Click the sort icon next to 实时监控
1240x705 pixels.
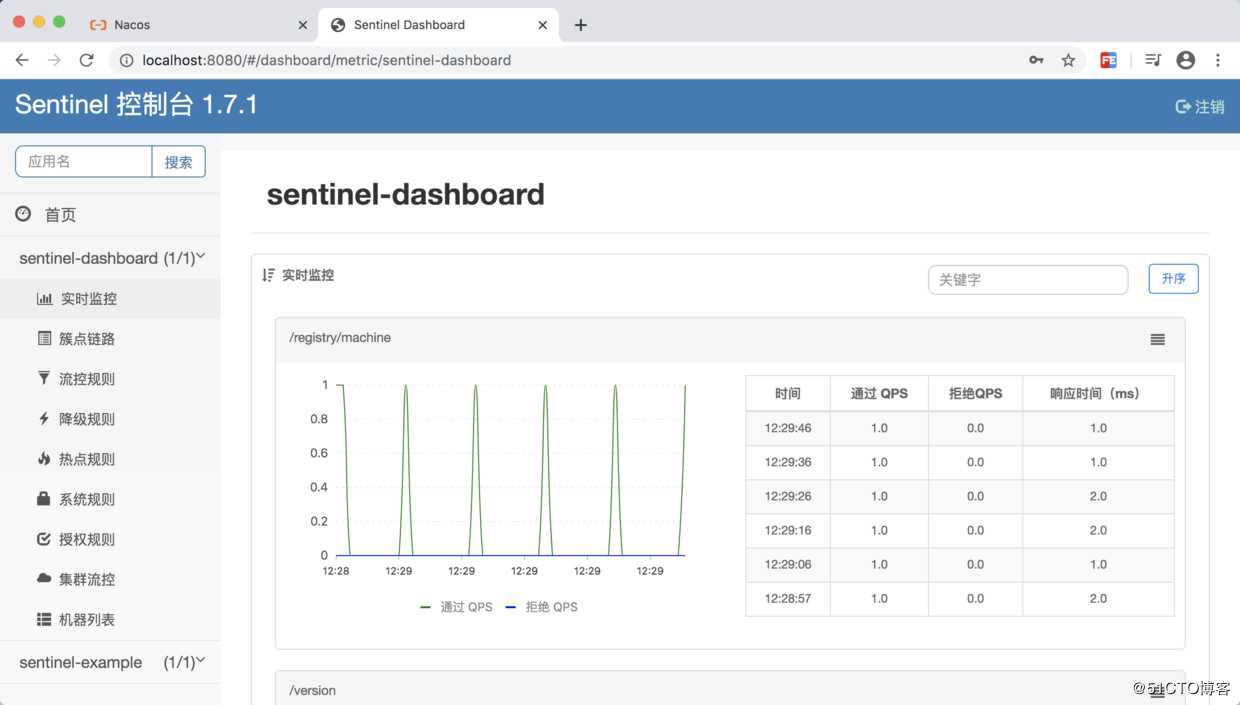(268, 275)
